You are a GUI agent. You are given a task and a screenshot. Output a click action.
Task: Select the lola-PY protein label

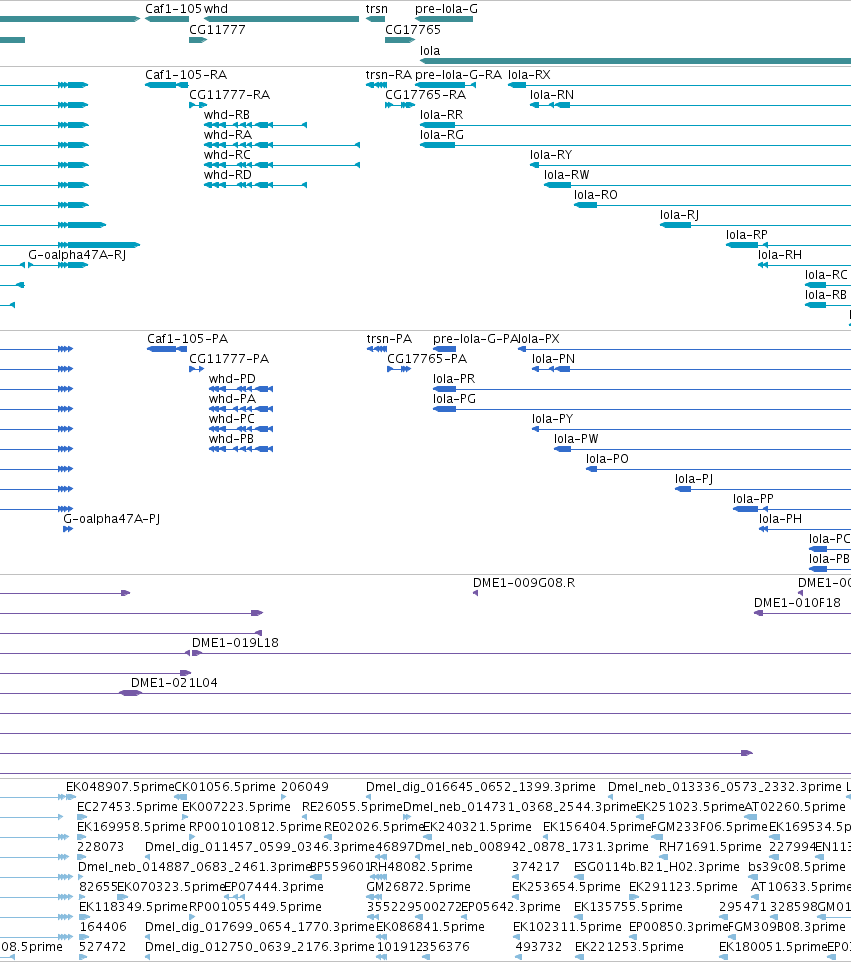[552, 418]
